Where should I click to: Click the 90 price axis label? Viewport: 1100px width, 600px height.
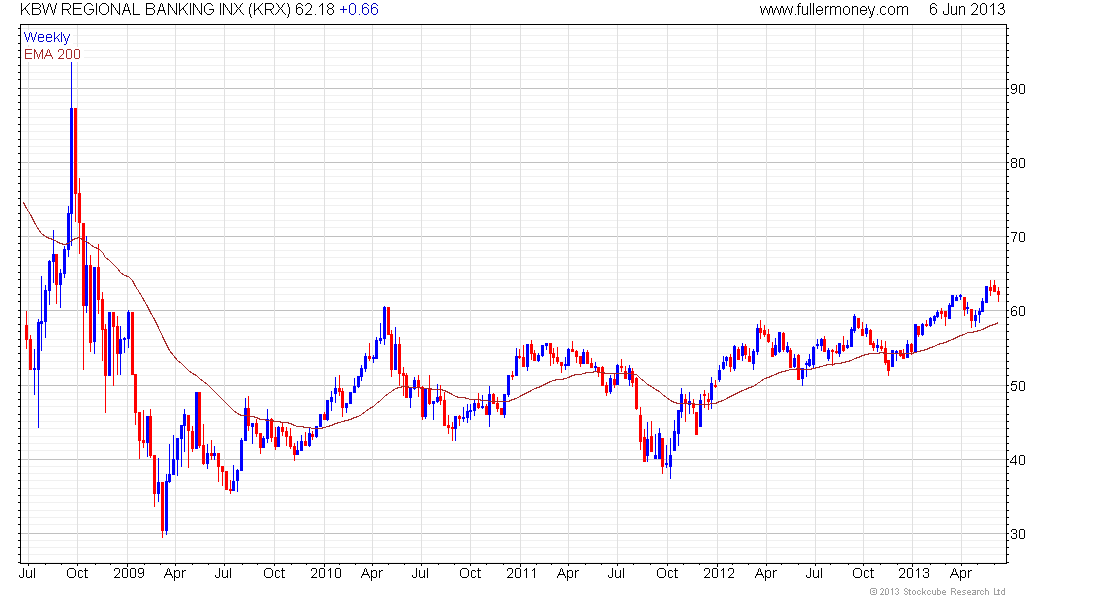point(1017,89)
